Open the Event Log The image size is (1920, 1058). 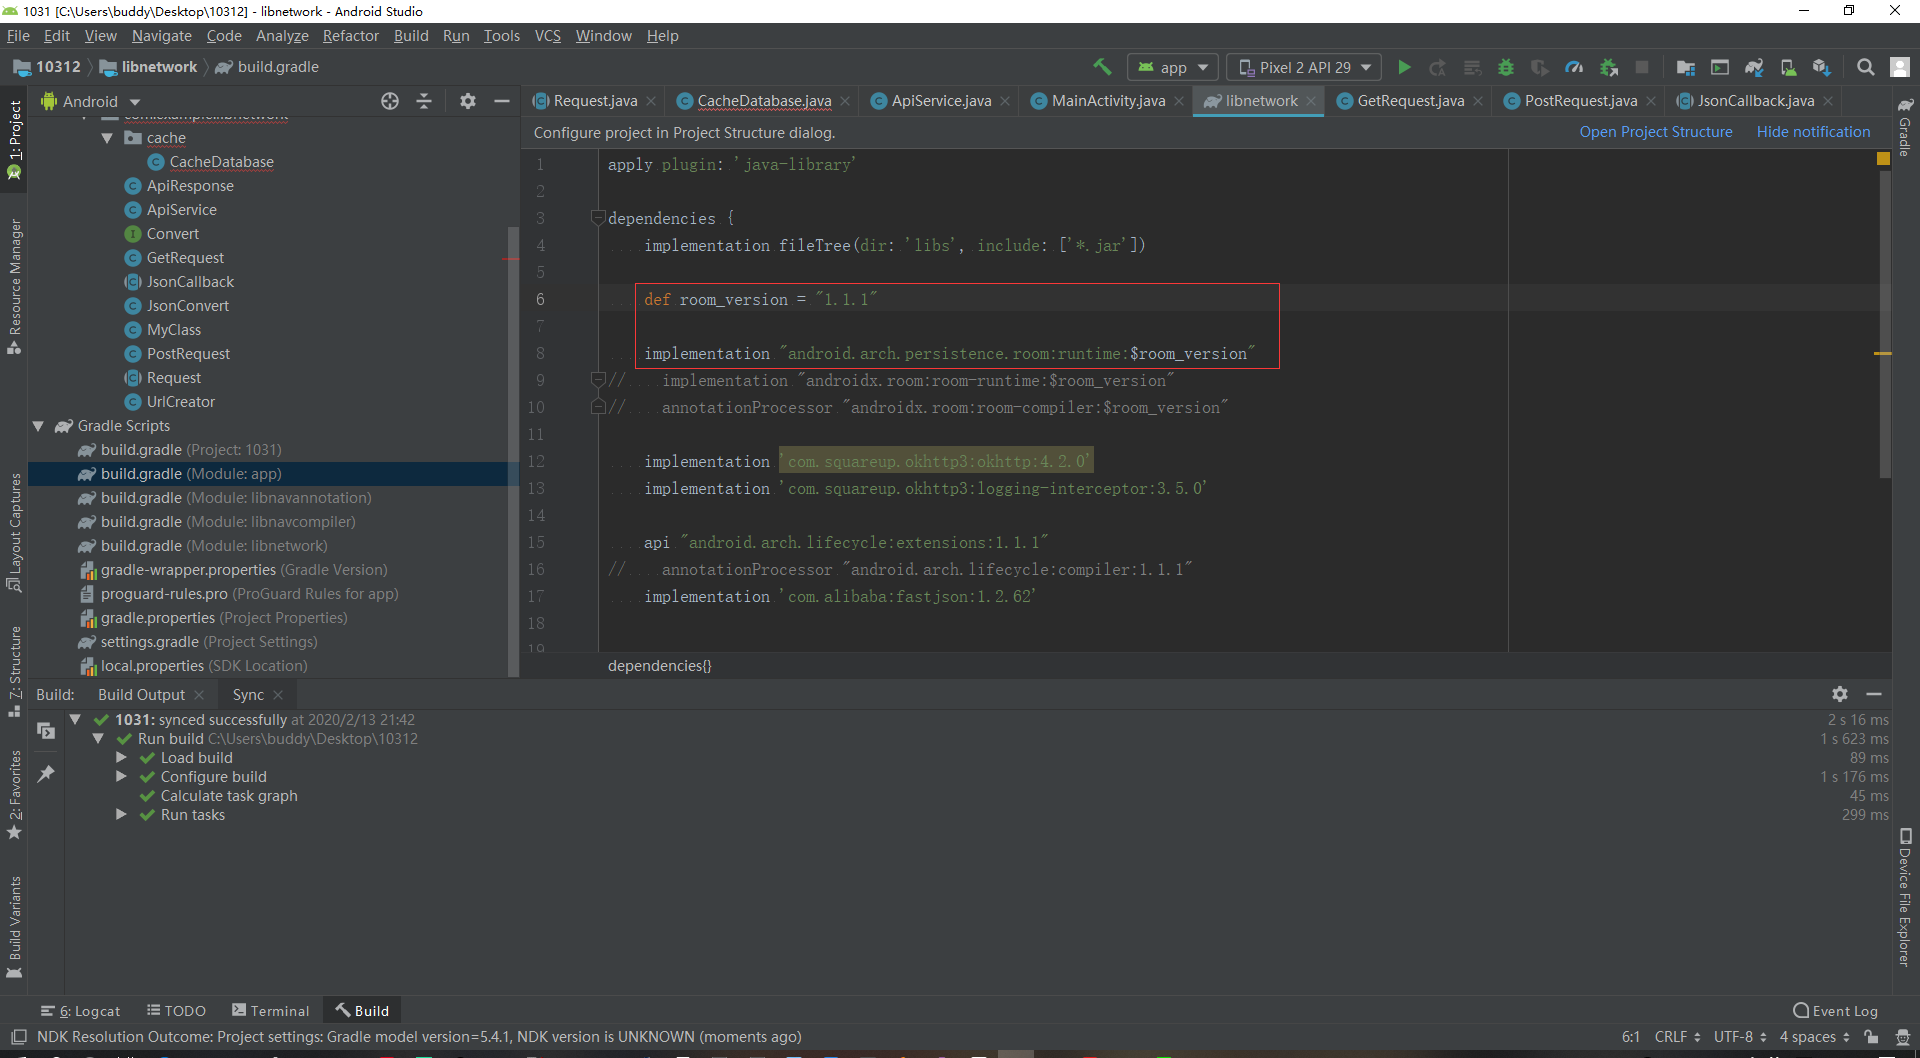1835,1011
